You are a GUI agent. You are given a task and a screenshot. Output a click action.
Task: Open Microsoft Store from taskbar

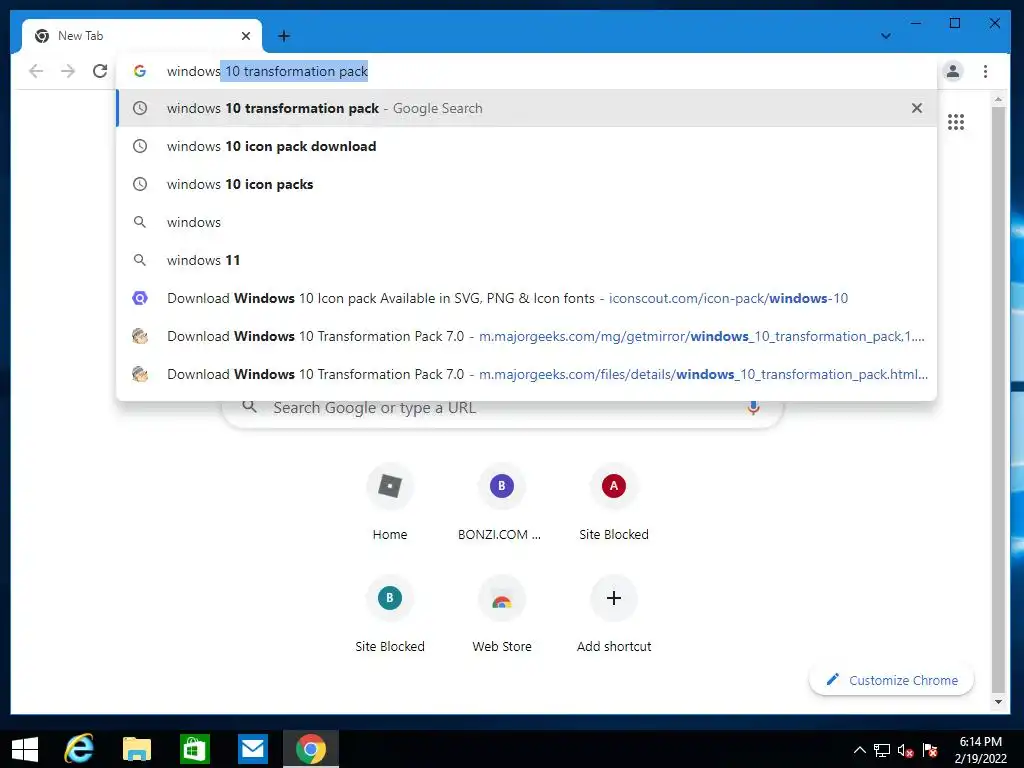coord(194,749)
